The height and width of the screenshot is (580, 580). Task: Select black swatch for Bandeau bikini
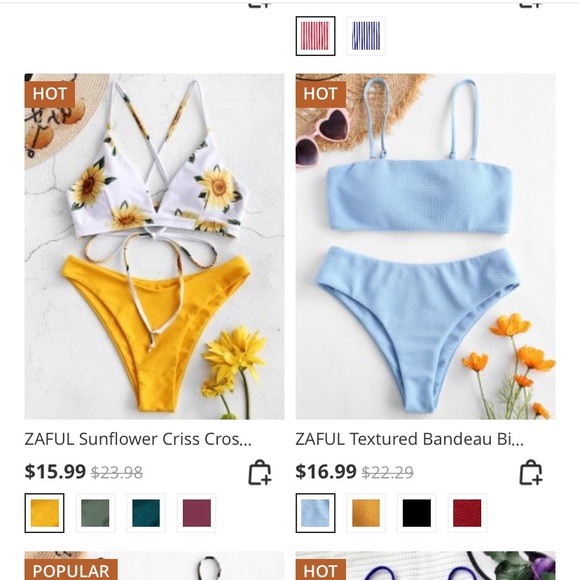[x=417, y=513]
